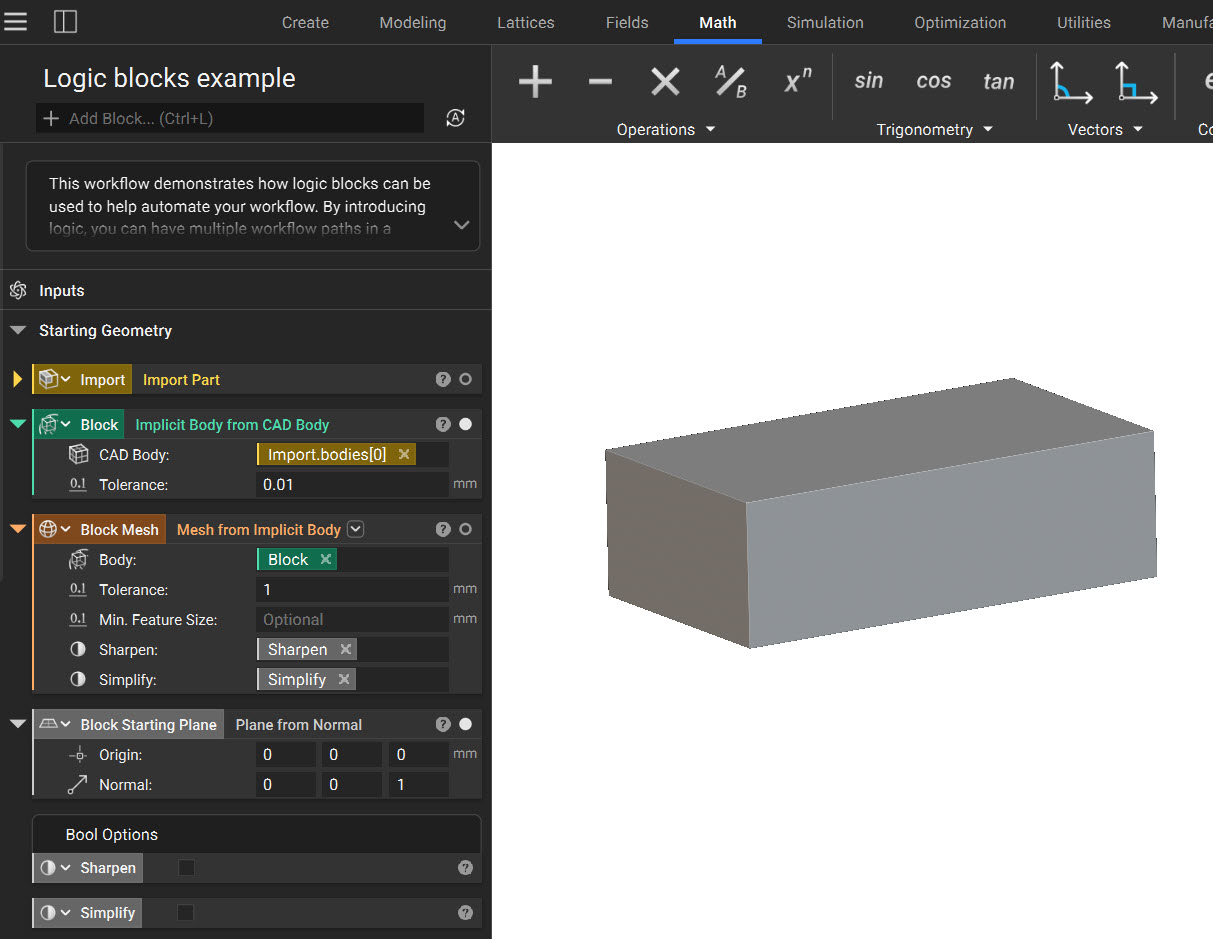The height and width of the screenshot is (939, 1213).
Task: Select the Logic blocks example title
Action: (169, 78)
